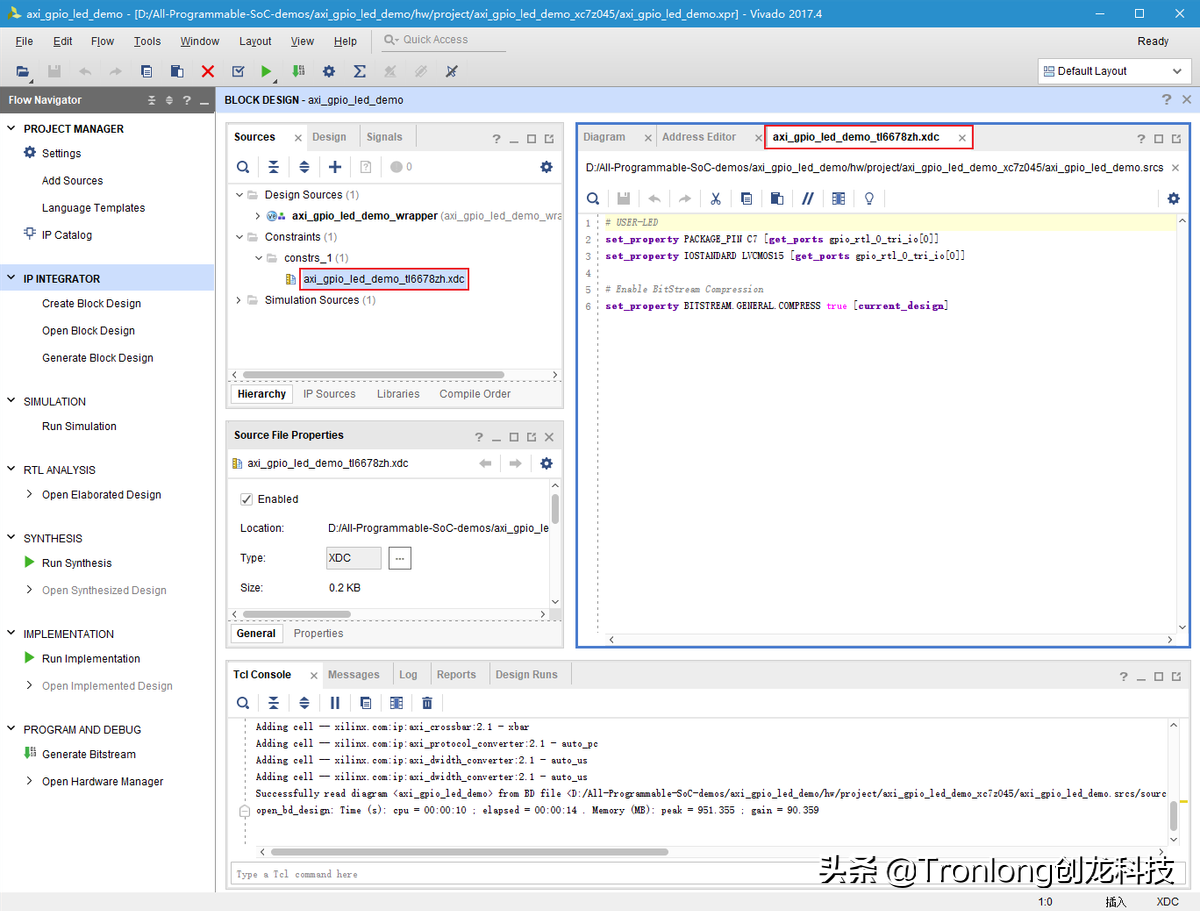This screenshot has width=1200, height=911.
Task: Click the Quick Access search field
Action: coord(444,40)
